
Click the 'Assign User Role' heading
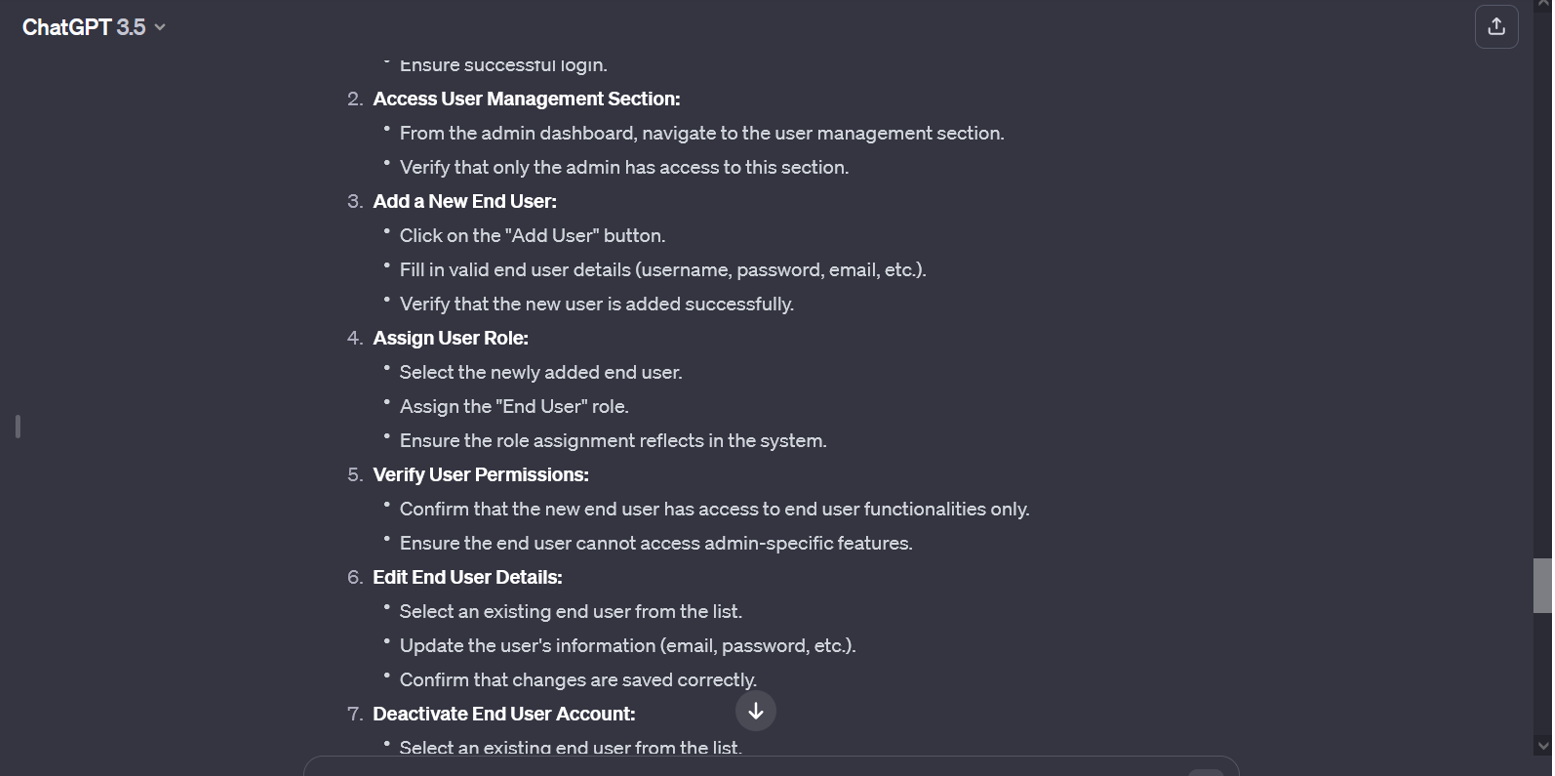click(x=450, y=338)
